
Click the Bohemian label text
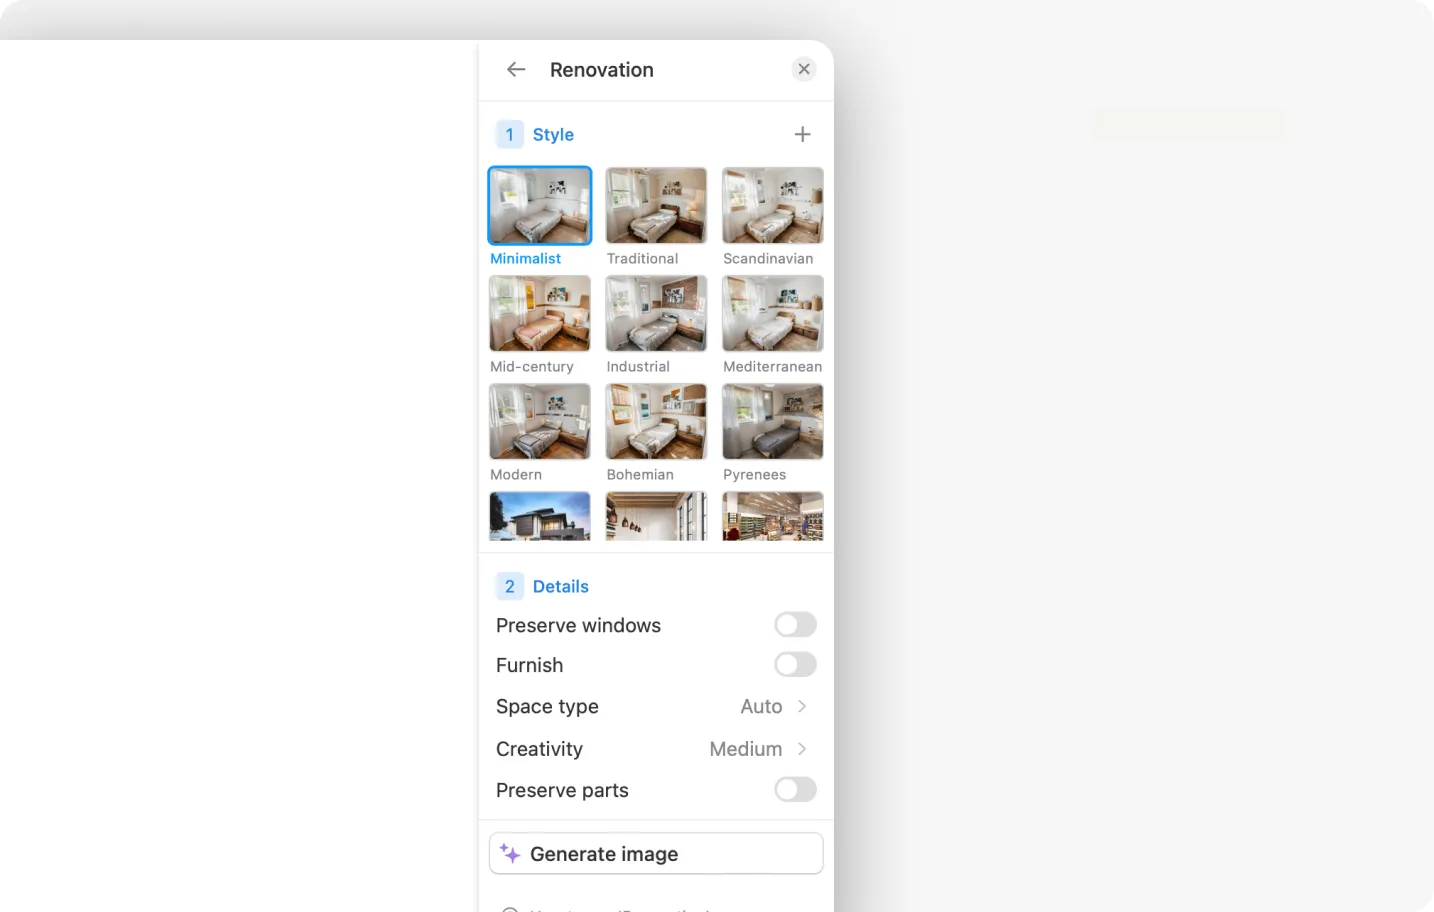640,474
